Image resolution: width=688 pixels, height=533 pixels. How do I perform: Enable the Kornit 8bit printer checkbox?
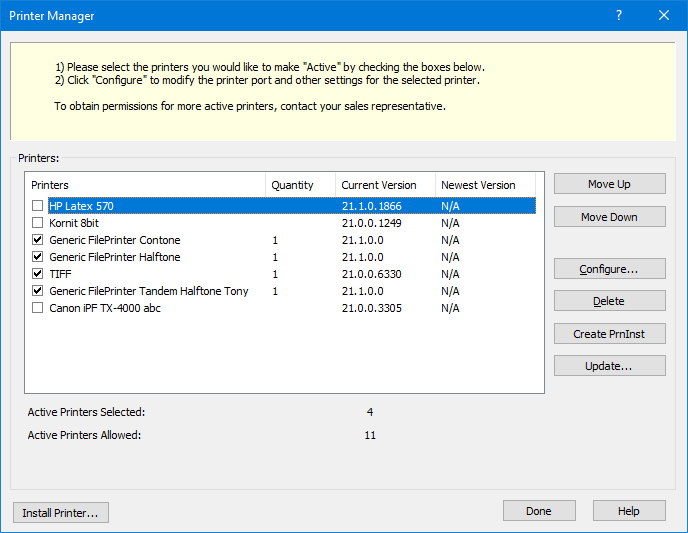click(x=38, y=223)
